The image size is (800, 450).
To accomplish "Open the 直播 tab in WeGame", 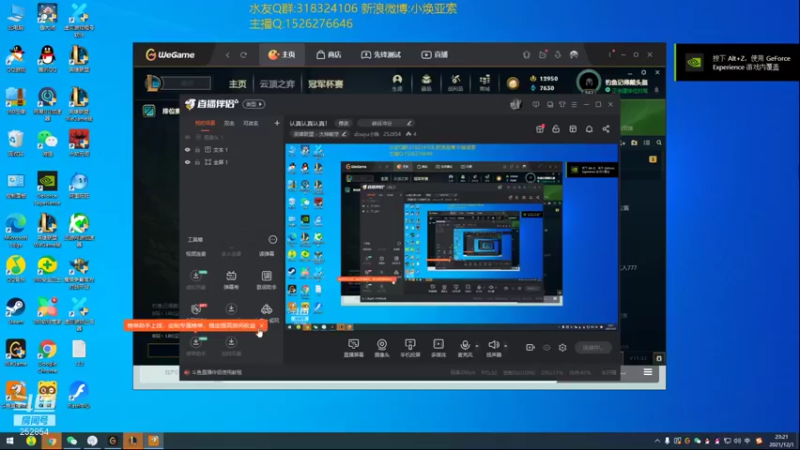I will click(x=435, y=55).
